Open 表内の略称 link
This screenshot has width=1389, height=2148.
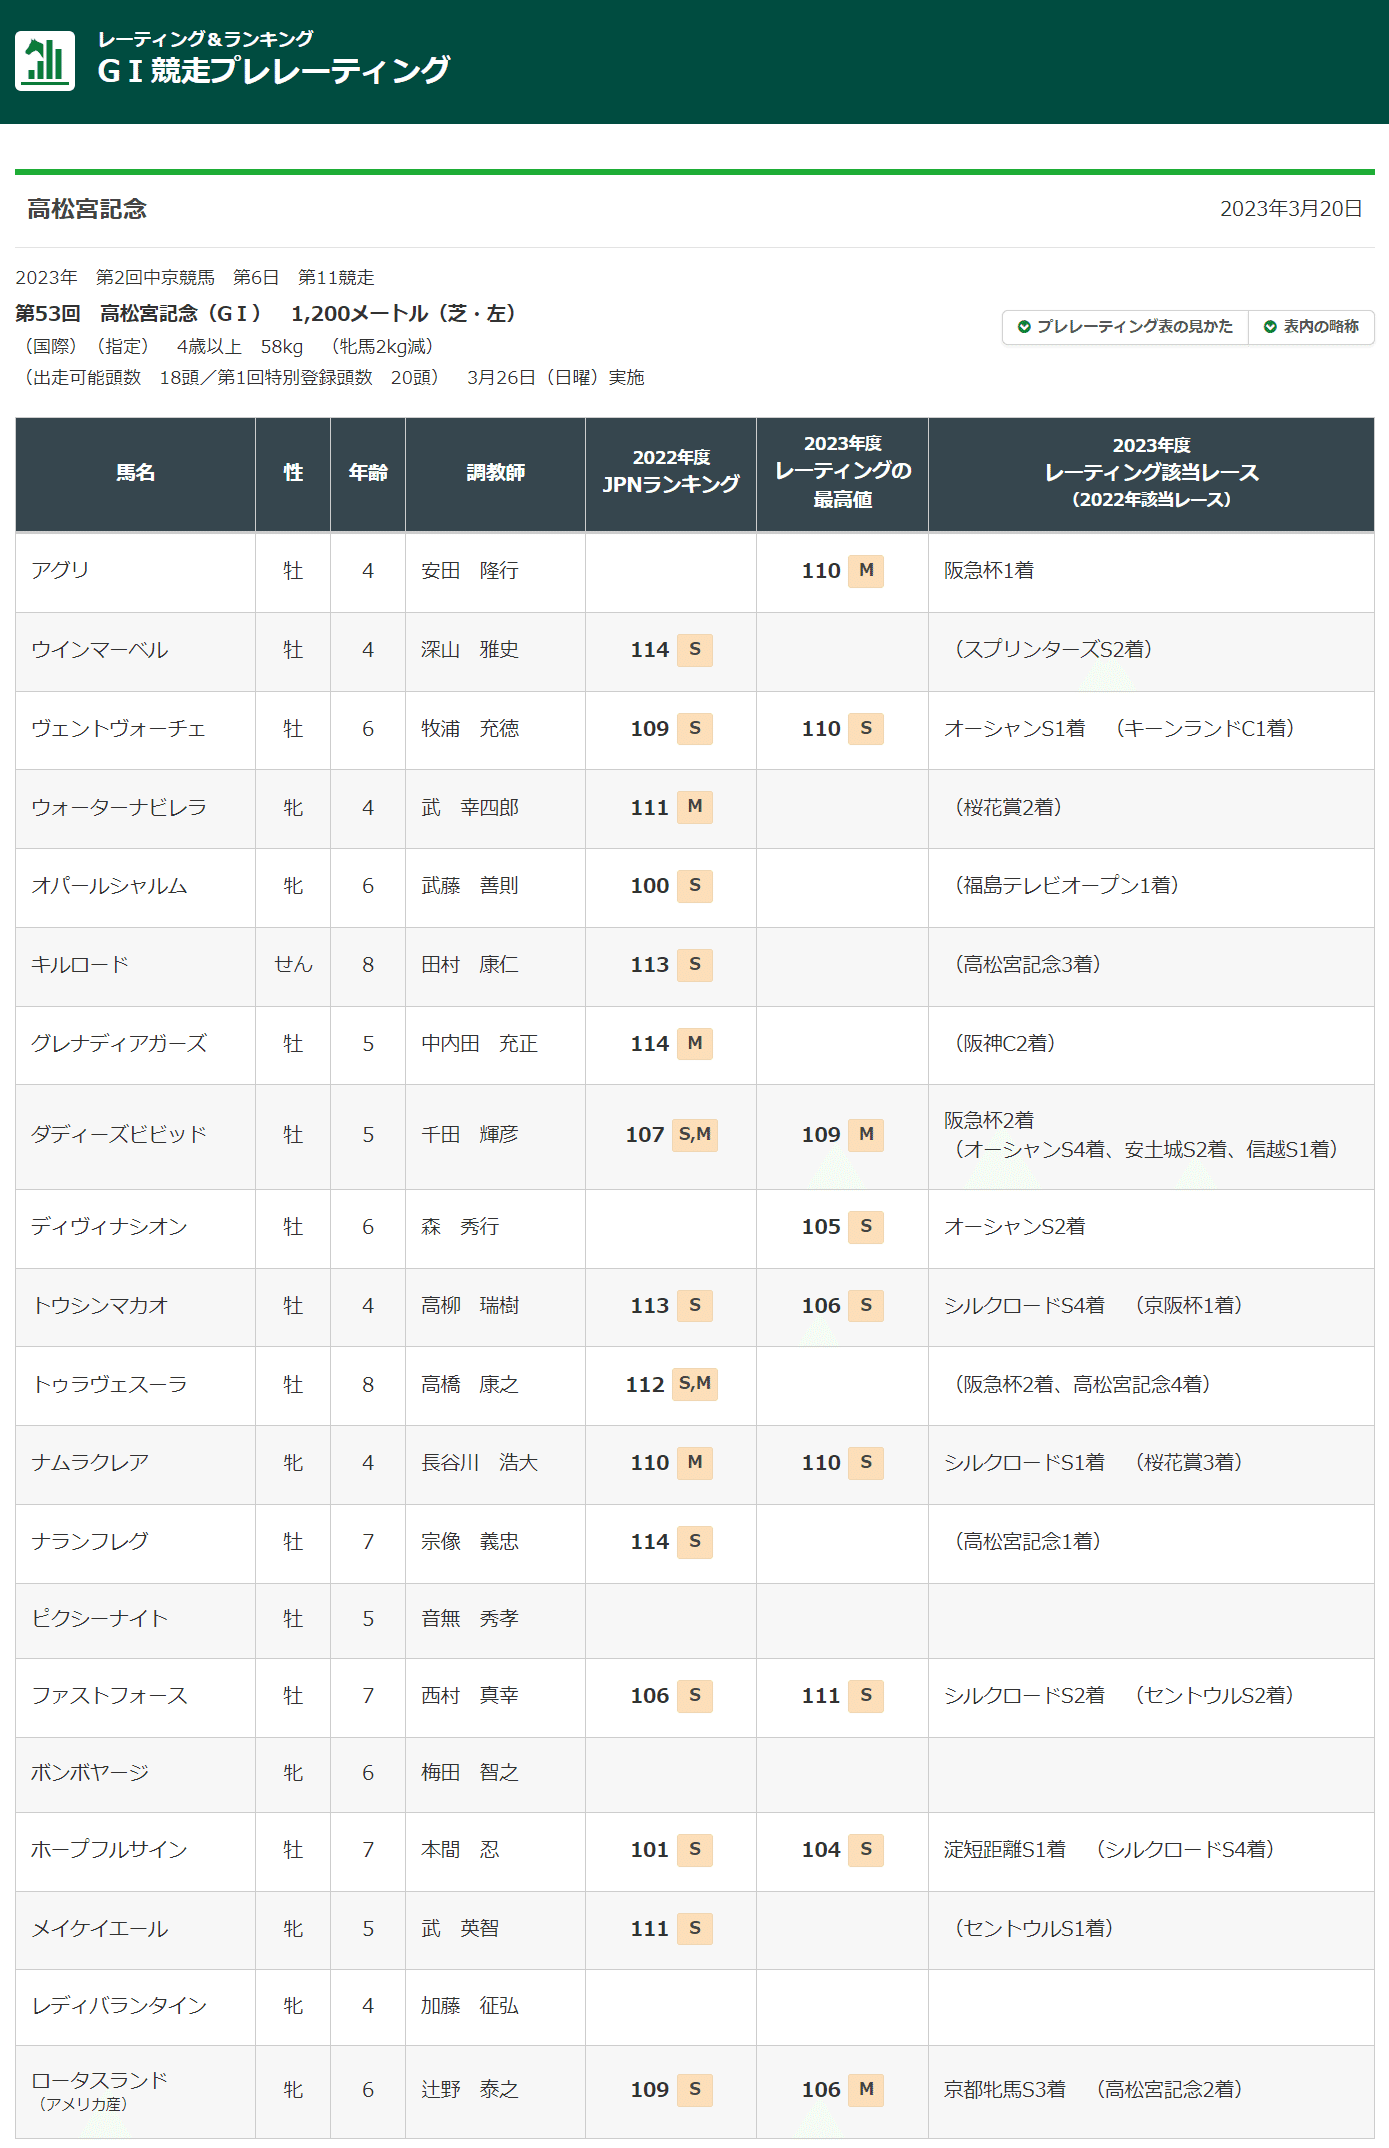1311,327
